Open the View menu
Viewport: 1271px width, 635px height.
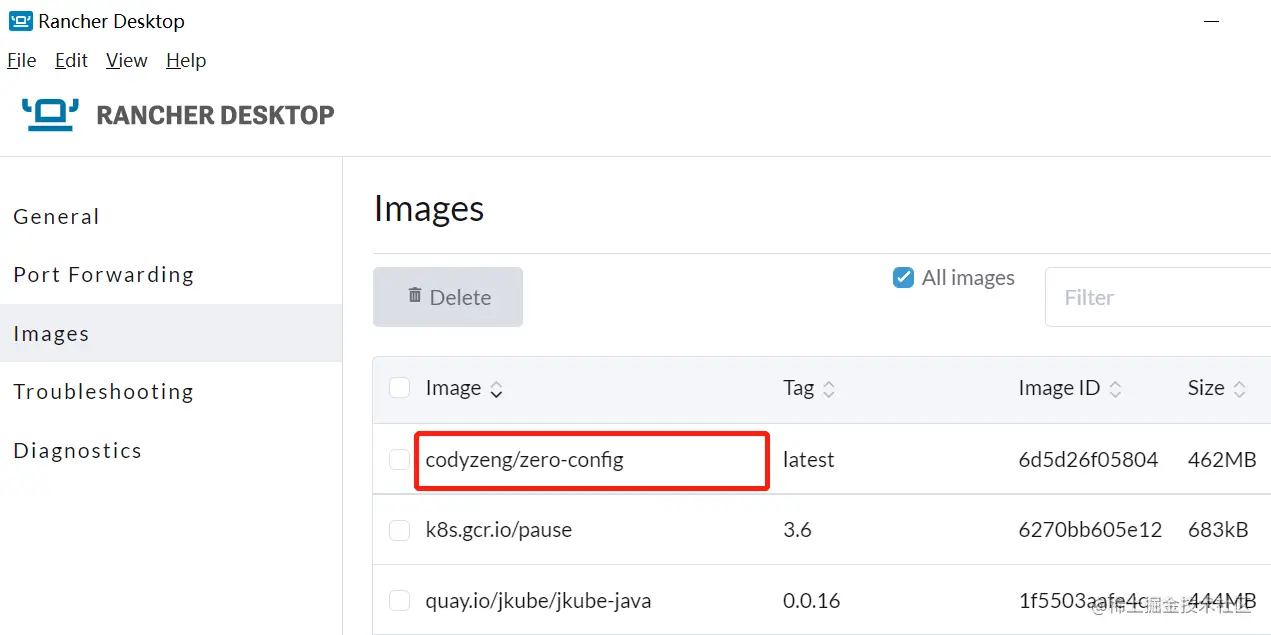[x=127, y=61]
